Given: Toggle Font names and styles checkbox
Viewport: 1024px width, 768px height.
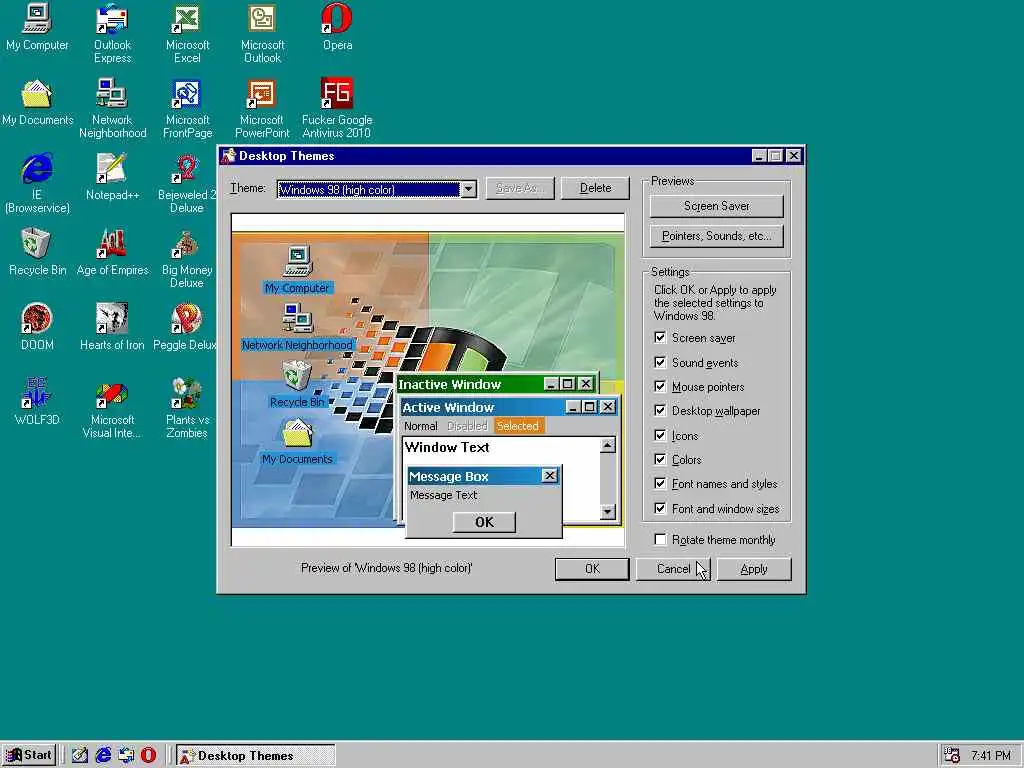Looking at the screenshot, I should (x=660, y=484).
